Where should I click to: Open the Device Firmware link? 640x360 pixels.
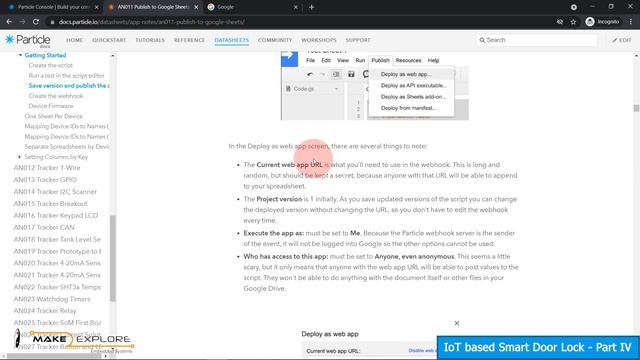point(51,106)
